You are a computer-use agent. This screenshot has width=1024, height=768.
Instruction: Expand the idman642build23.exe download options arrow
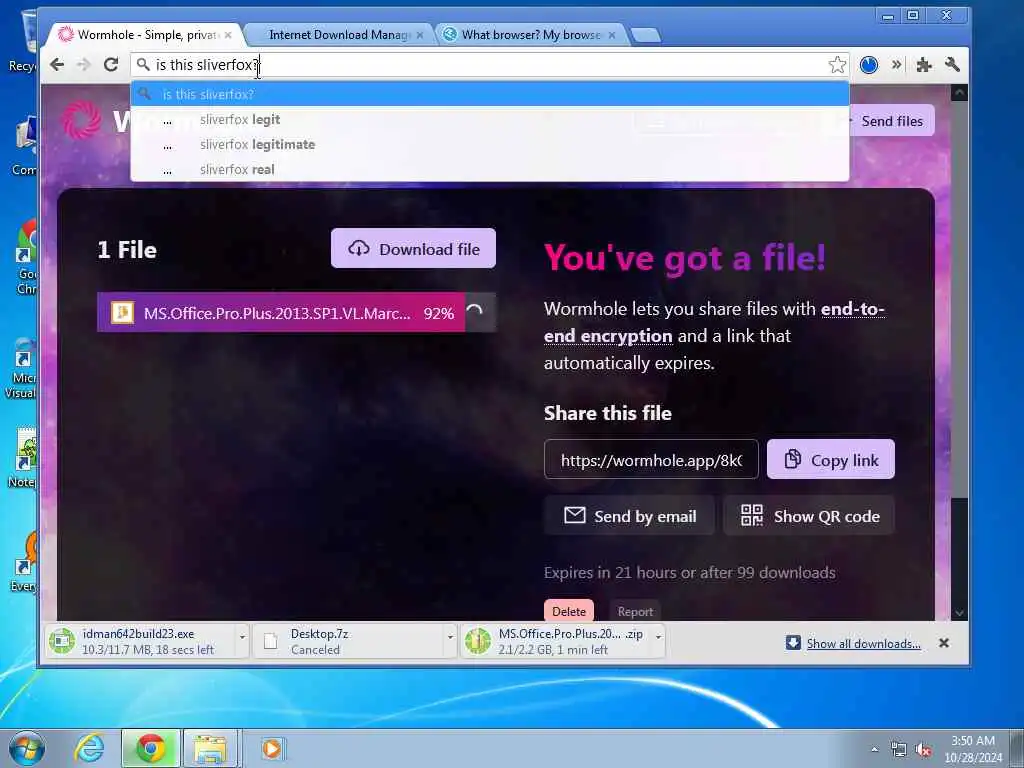coord(242,636)
